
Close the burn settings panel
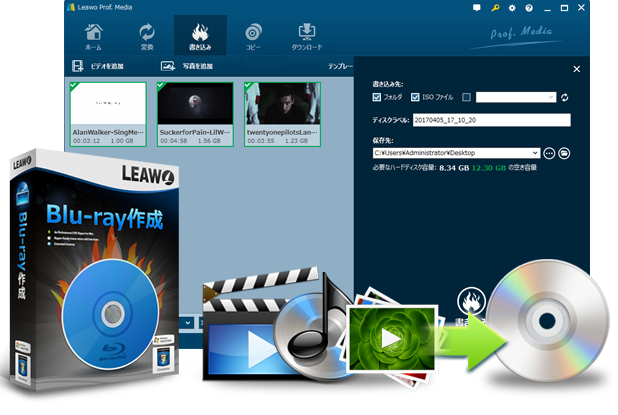[577, 69]
